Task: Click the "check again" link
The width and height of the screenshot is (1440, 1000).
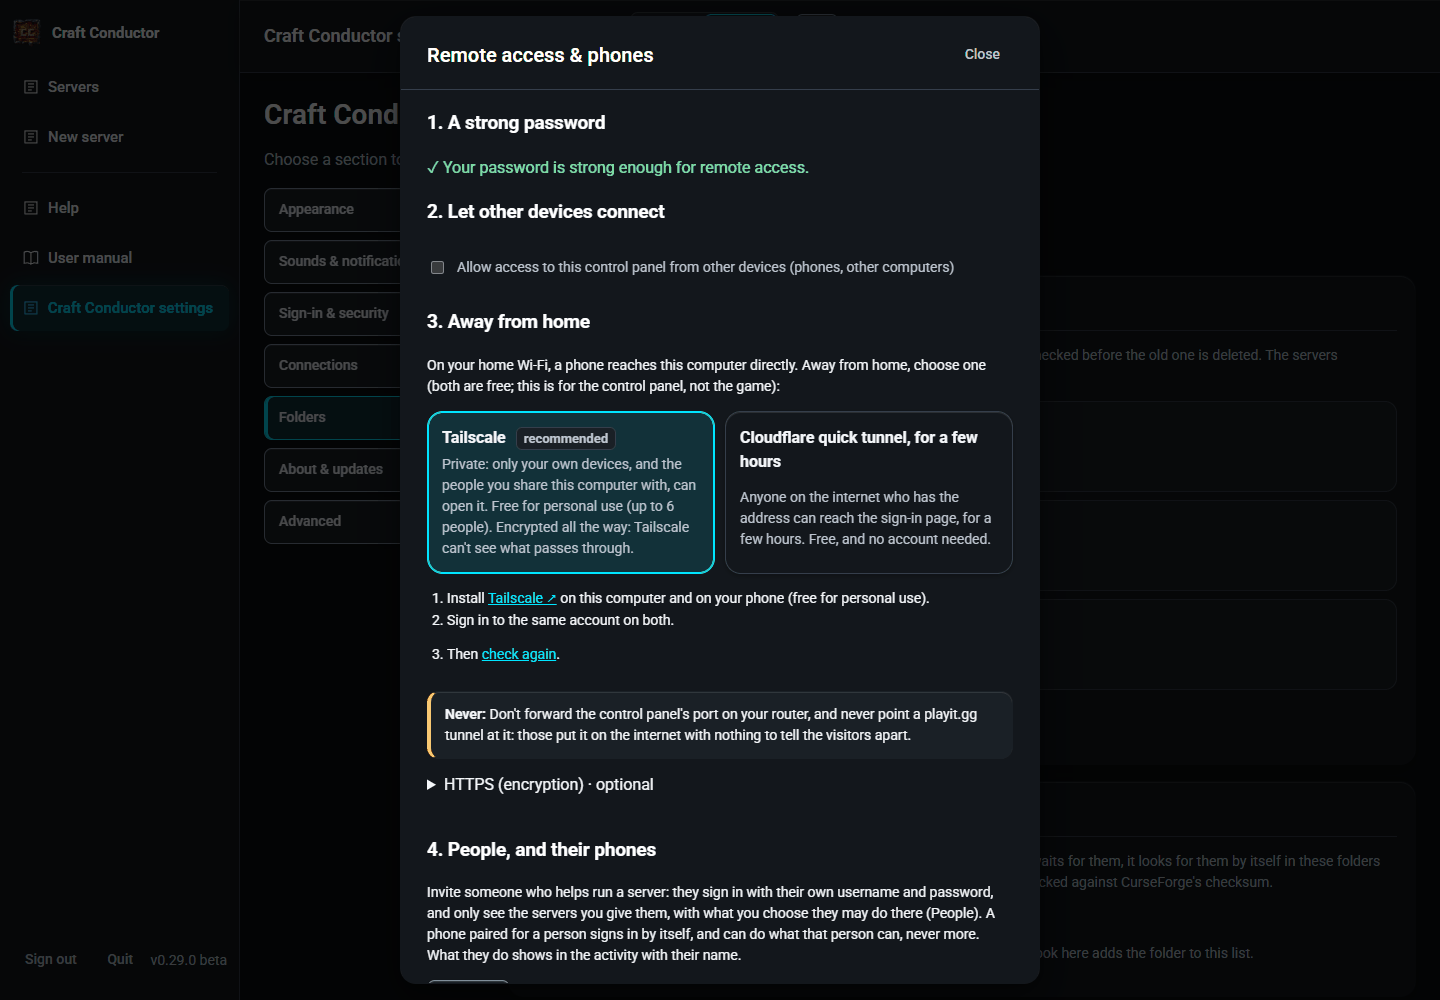Action: pyautogui.click(x=519, y=654)
